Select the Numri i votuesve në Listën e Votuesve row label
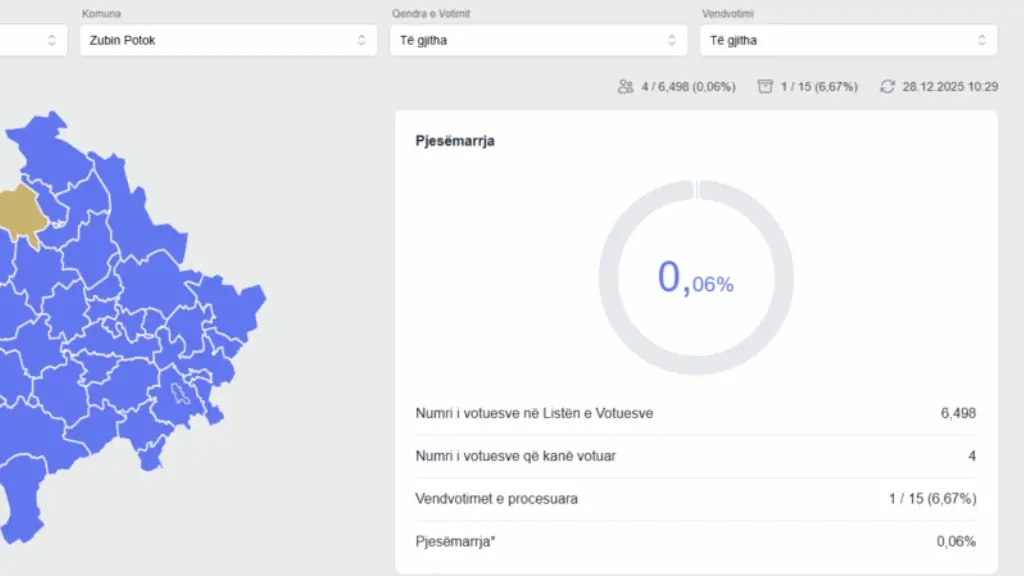 [x=534, y=413]
